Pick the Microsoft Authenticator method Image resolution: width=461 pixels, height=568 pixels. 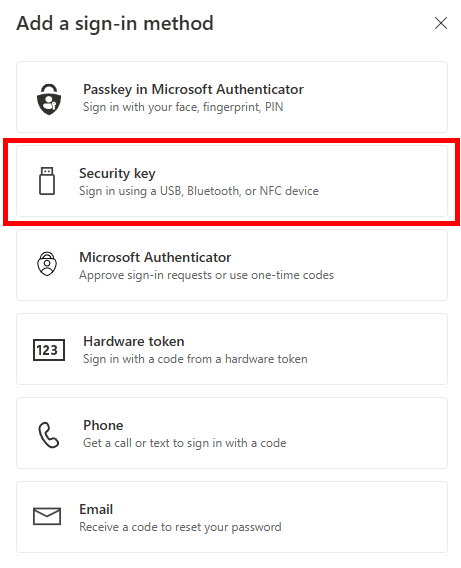point(232,265)
